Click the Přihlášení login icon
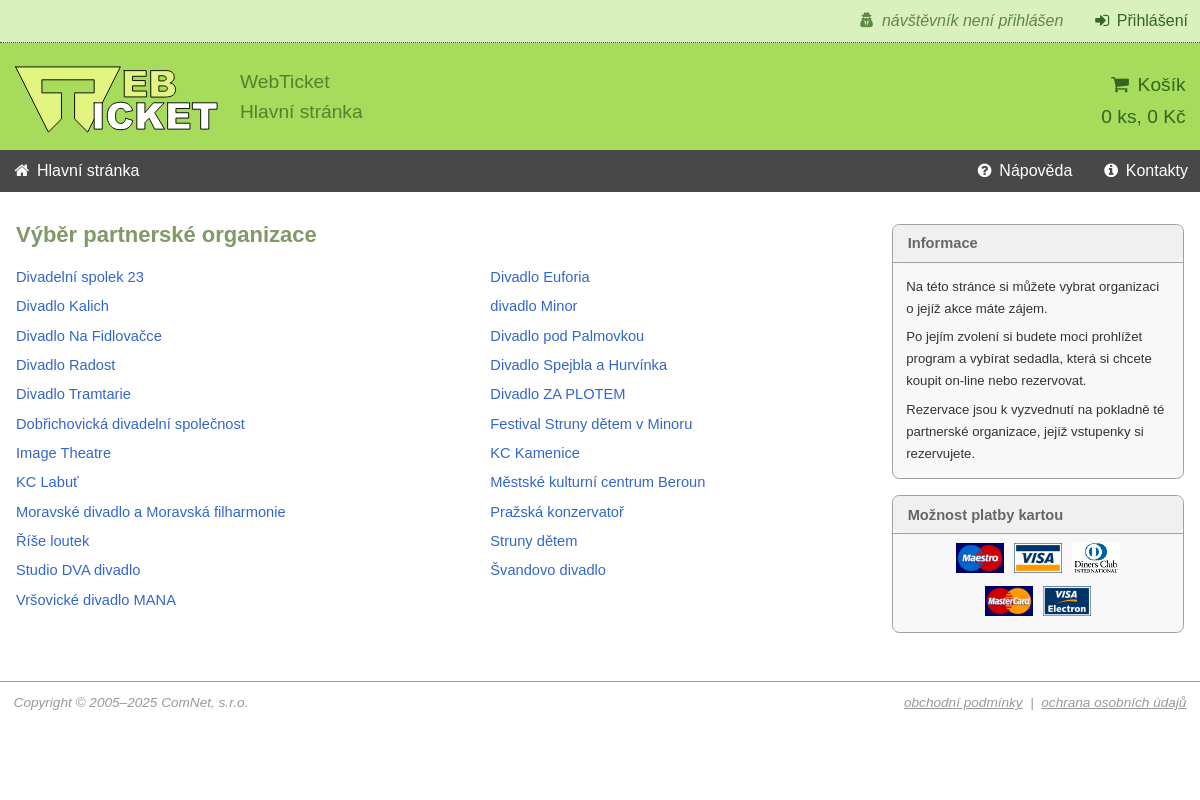The height and width of the screenshot is (800, 1200). pyautogui.click(x=1101, y=19)
